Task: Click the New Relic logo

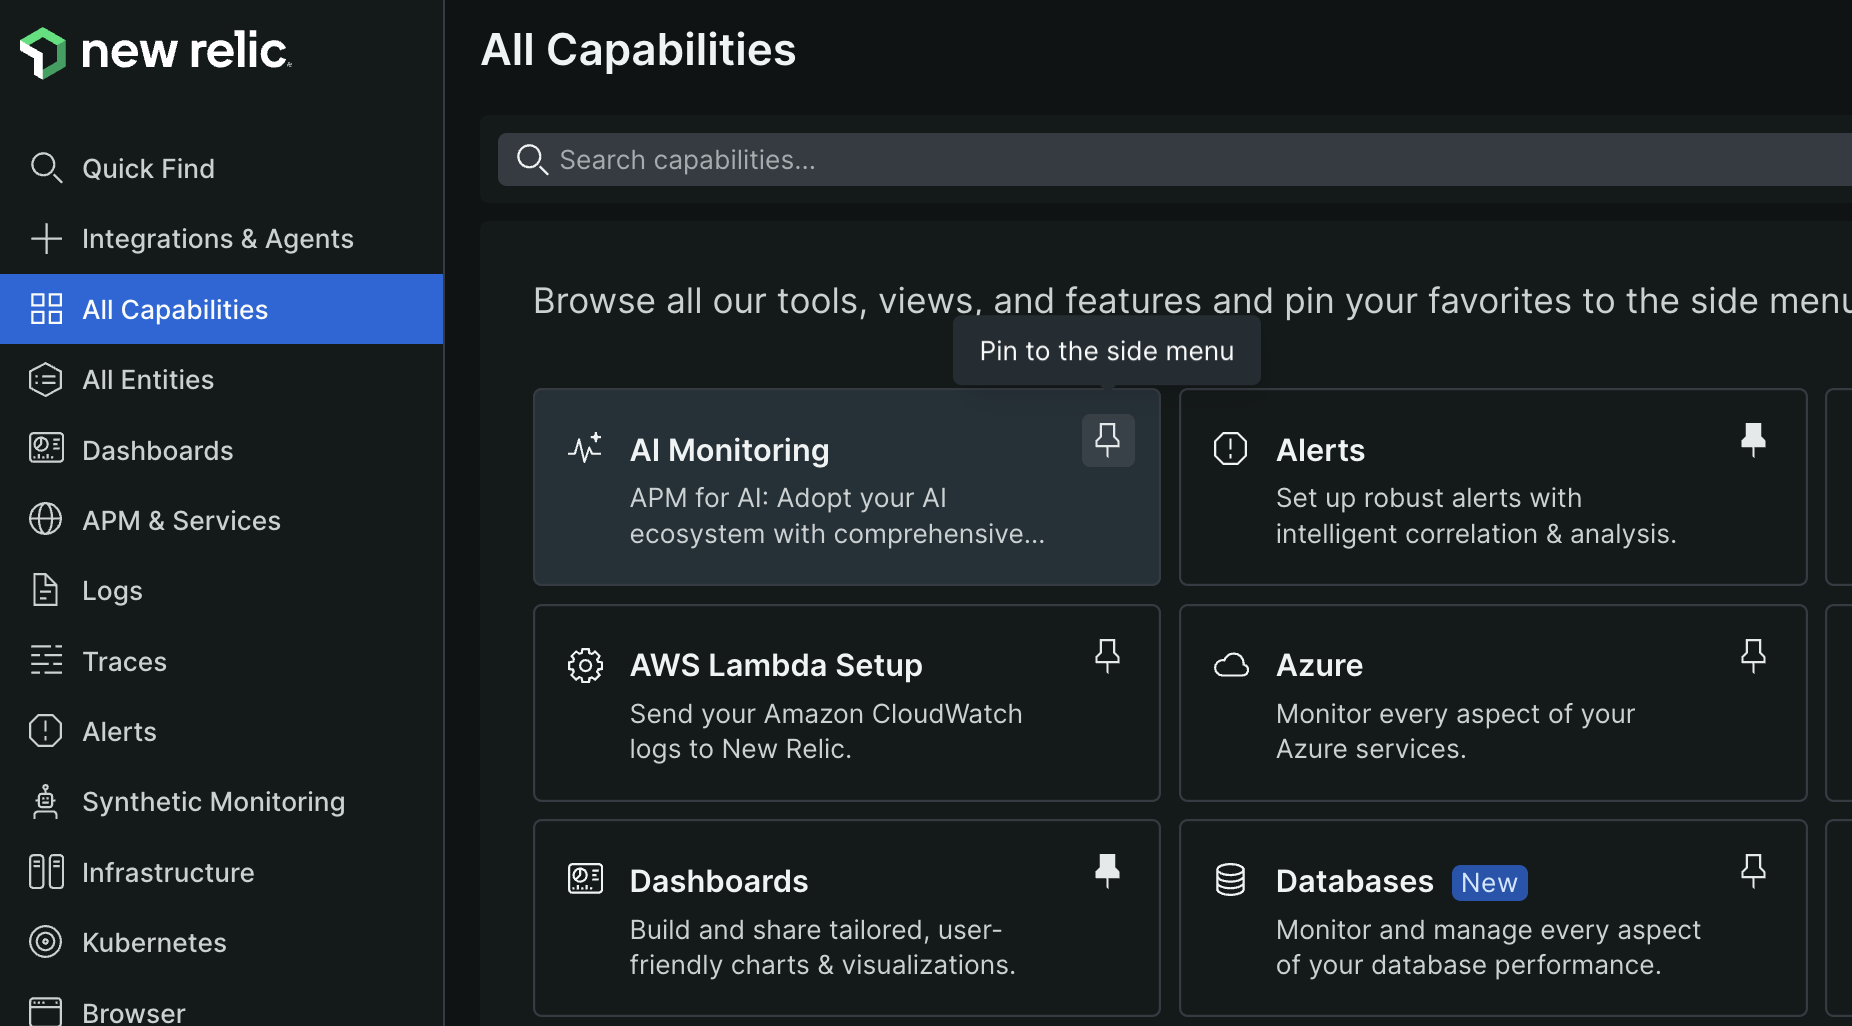Action: click(155, 52)
